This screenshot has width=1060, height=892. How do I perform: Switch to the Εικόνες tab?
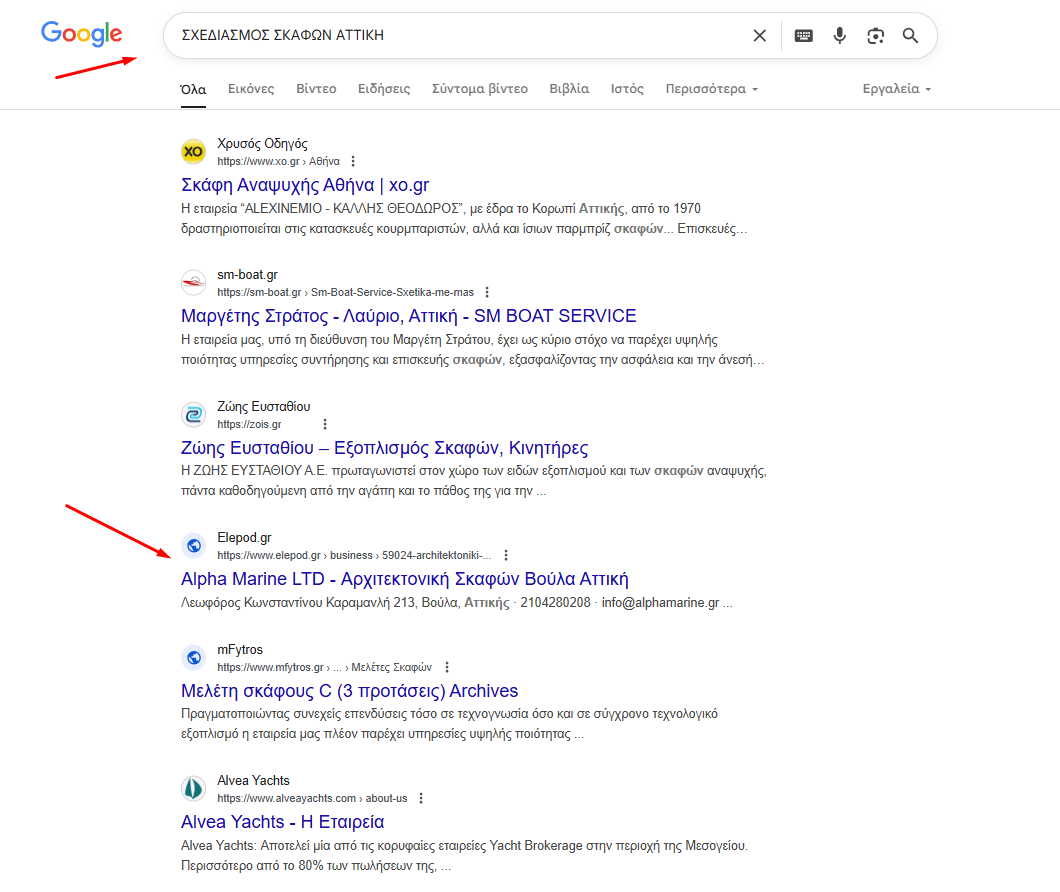[x=251, y=89]
